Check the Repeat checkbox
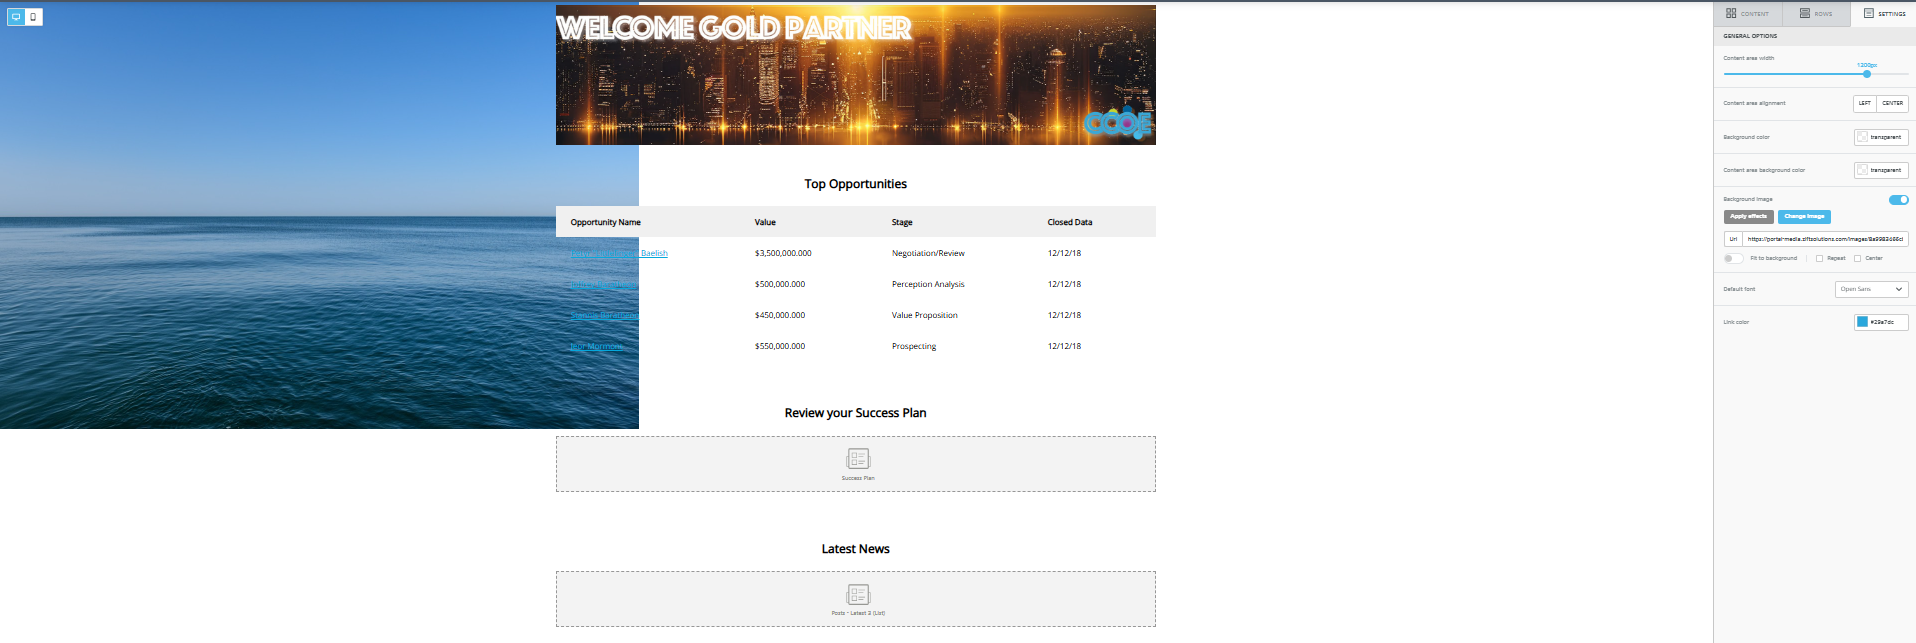 (1819, 258)
